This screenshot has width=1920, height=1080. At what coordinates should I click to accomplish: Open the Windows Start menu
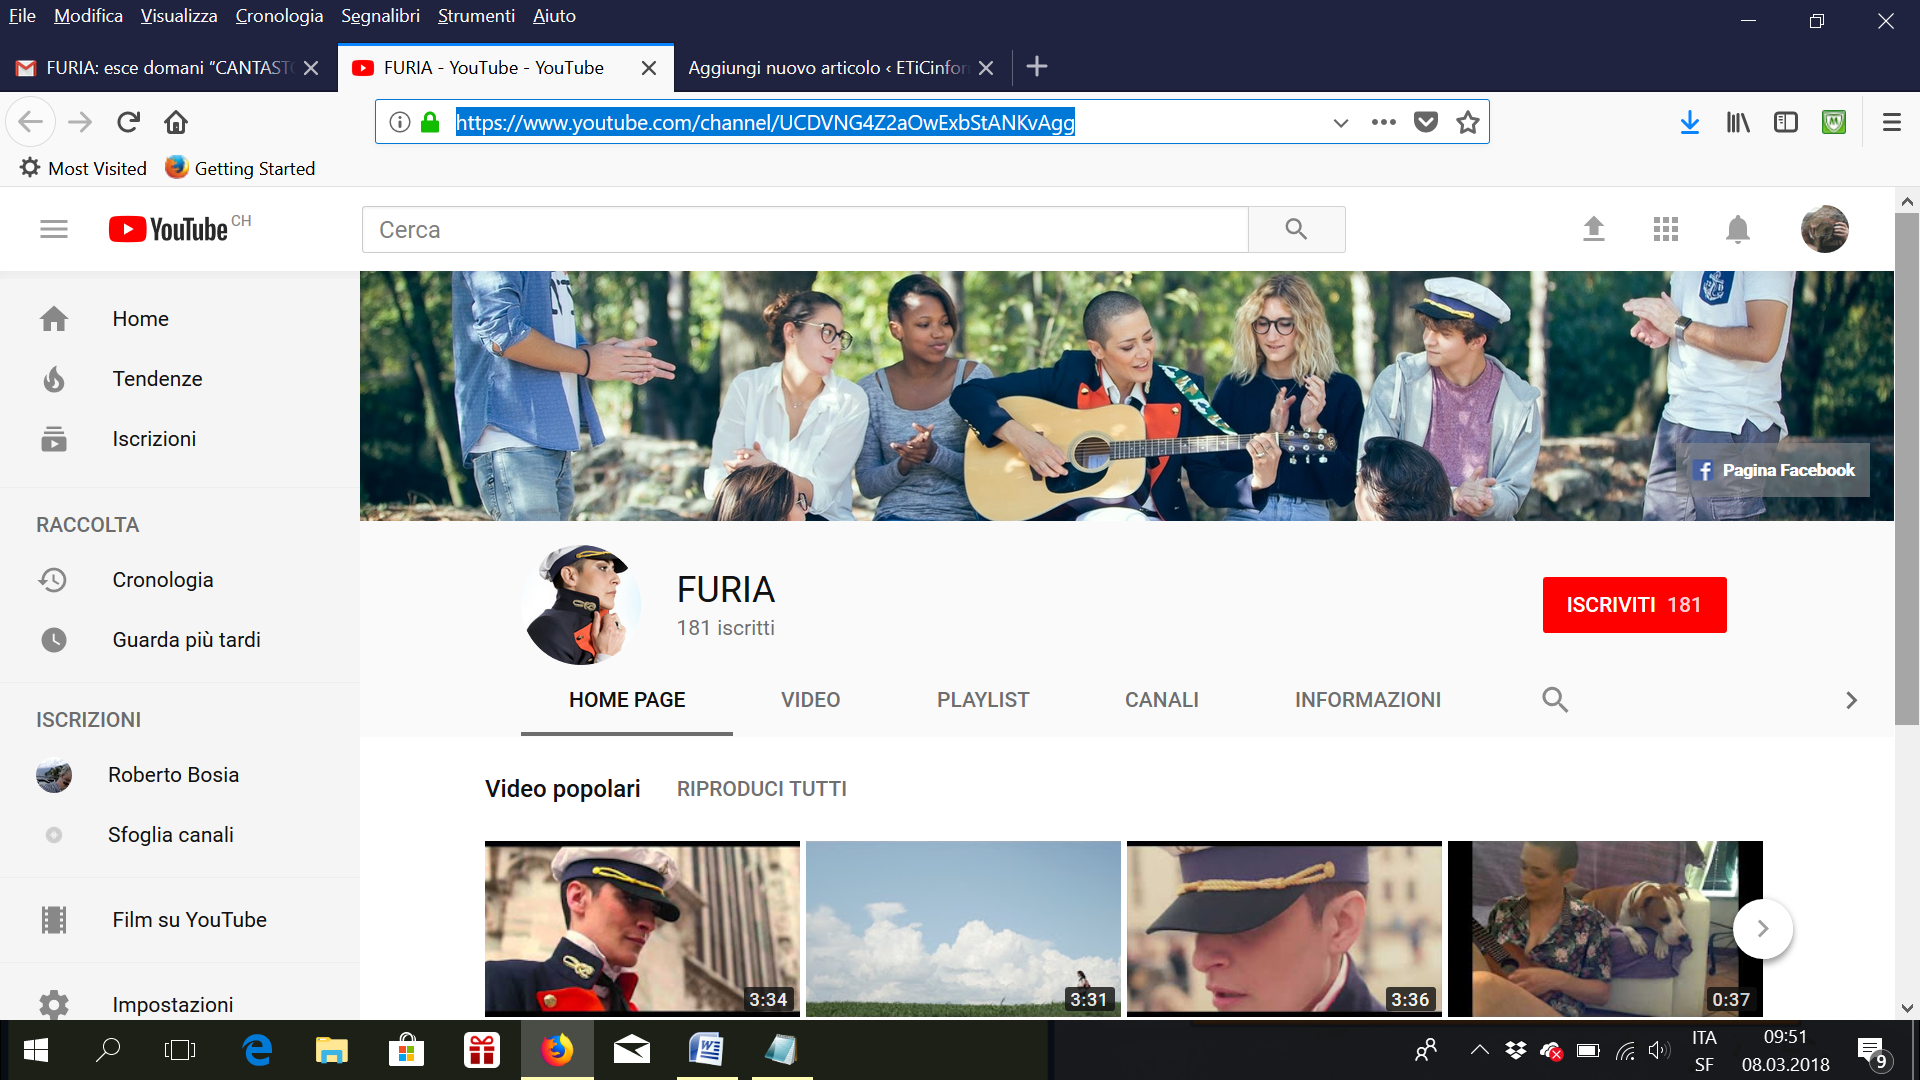(x=36, y=1049)
